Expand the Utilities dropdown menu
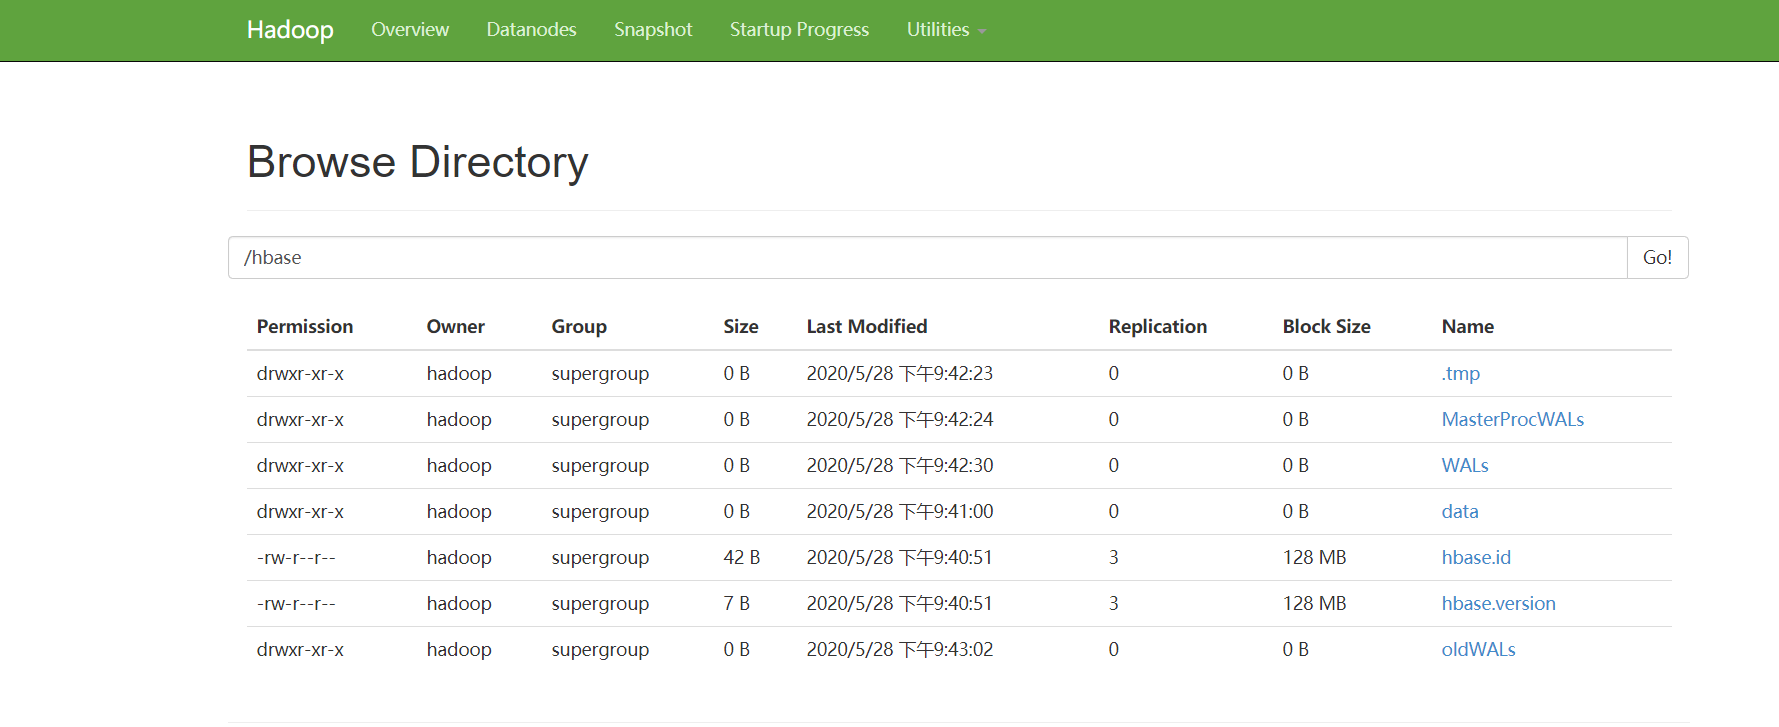This screenshot has width=1779, height=727. coord(946,30)
